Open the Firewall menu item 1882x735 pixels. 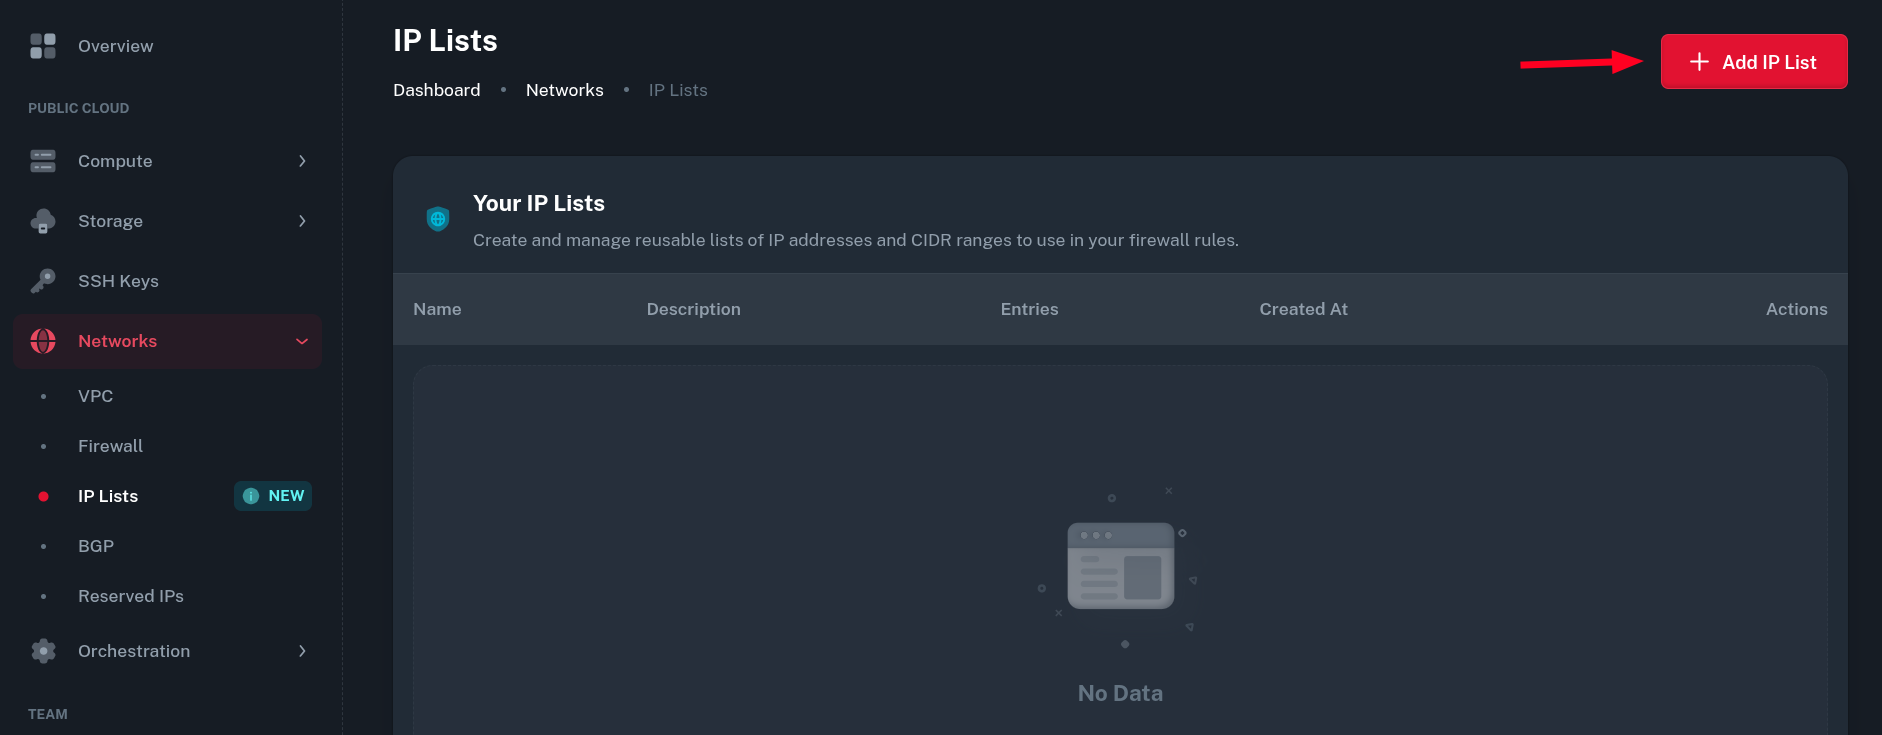click(110, 446)
